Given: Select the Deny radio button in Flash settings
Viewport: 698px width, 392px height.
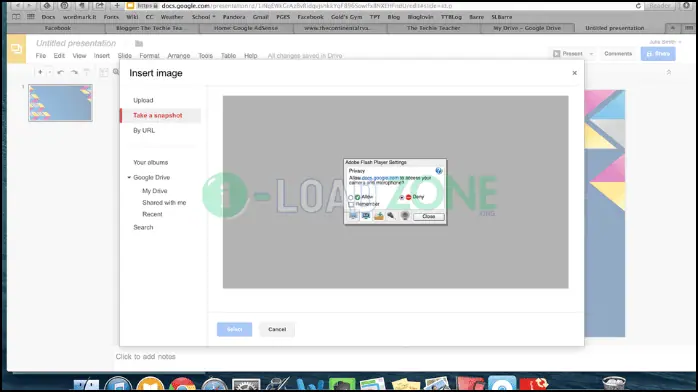Looking at the screenshot, I should pos(402,197).
